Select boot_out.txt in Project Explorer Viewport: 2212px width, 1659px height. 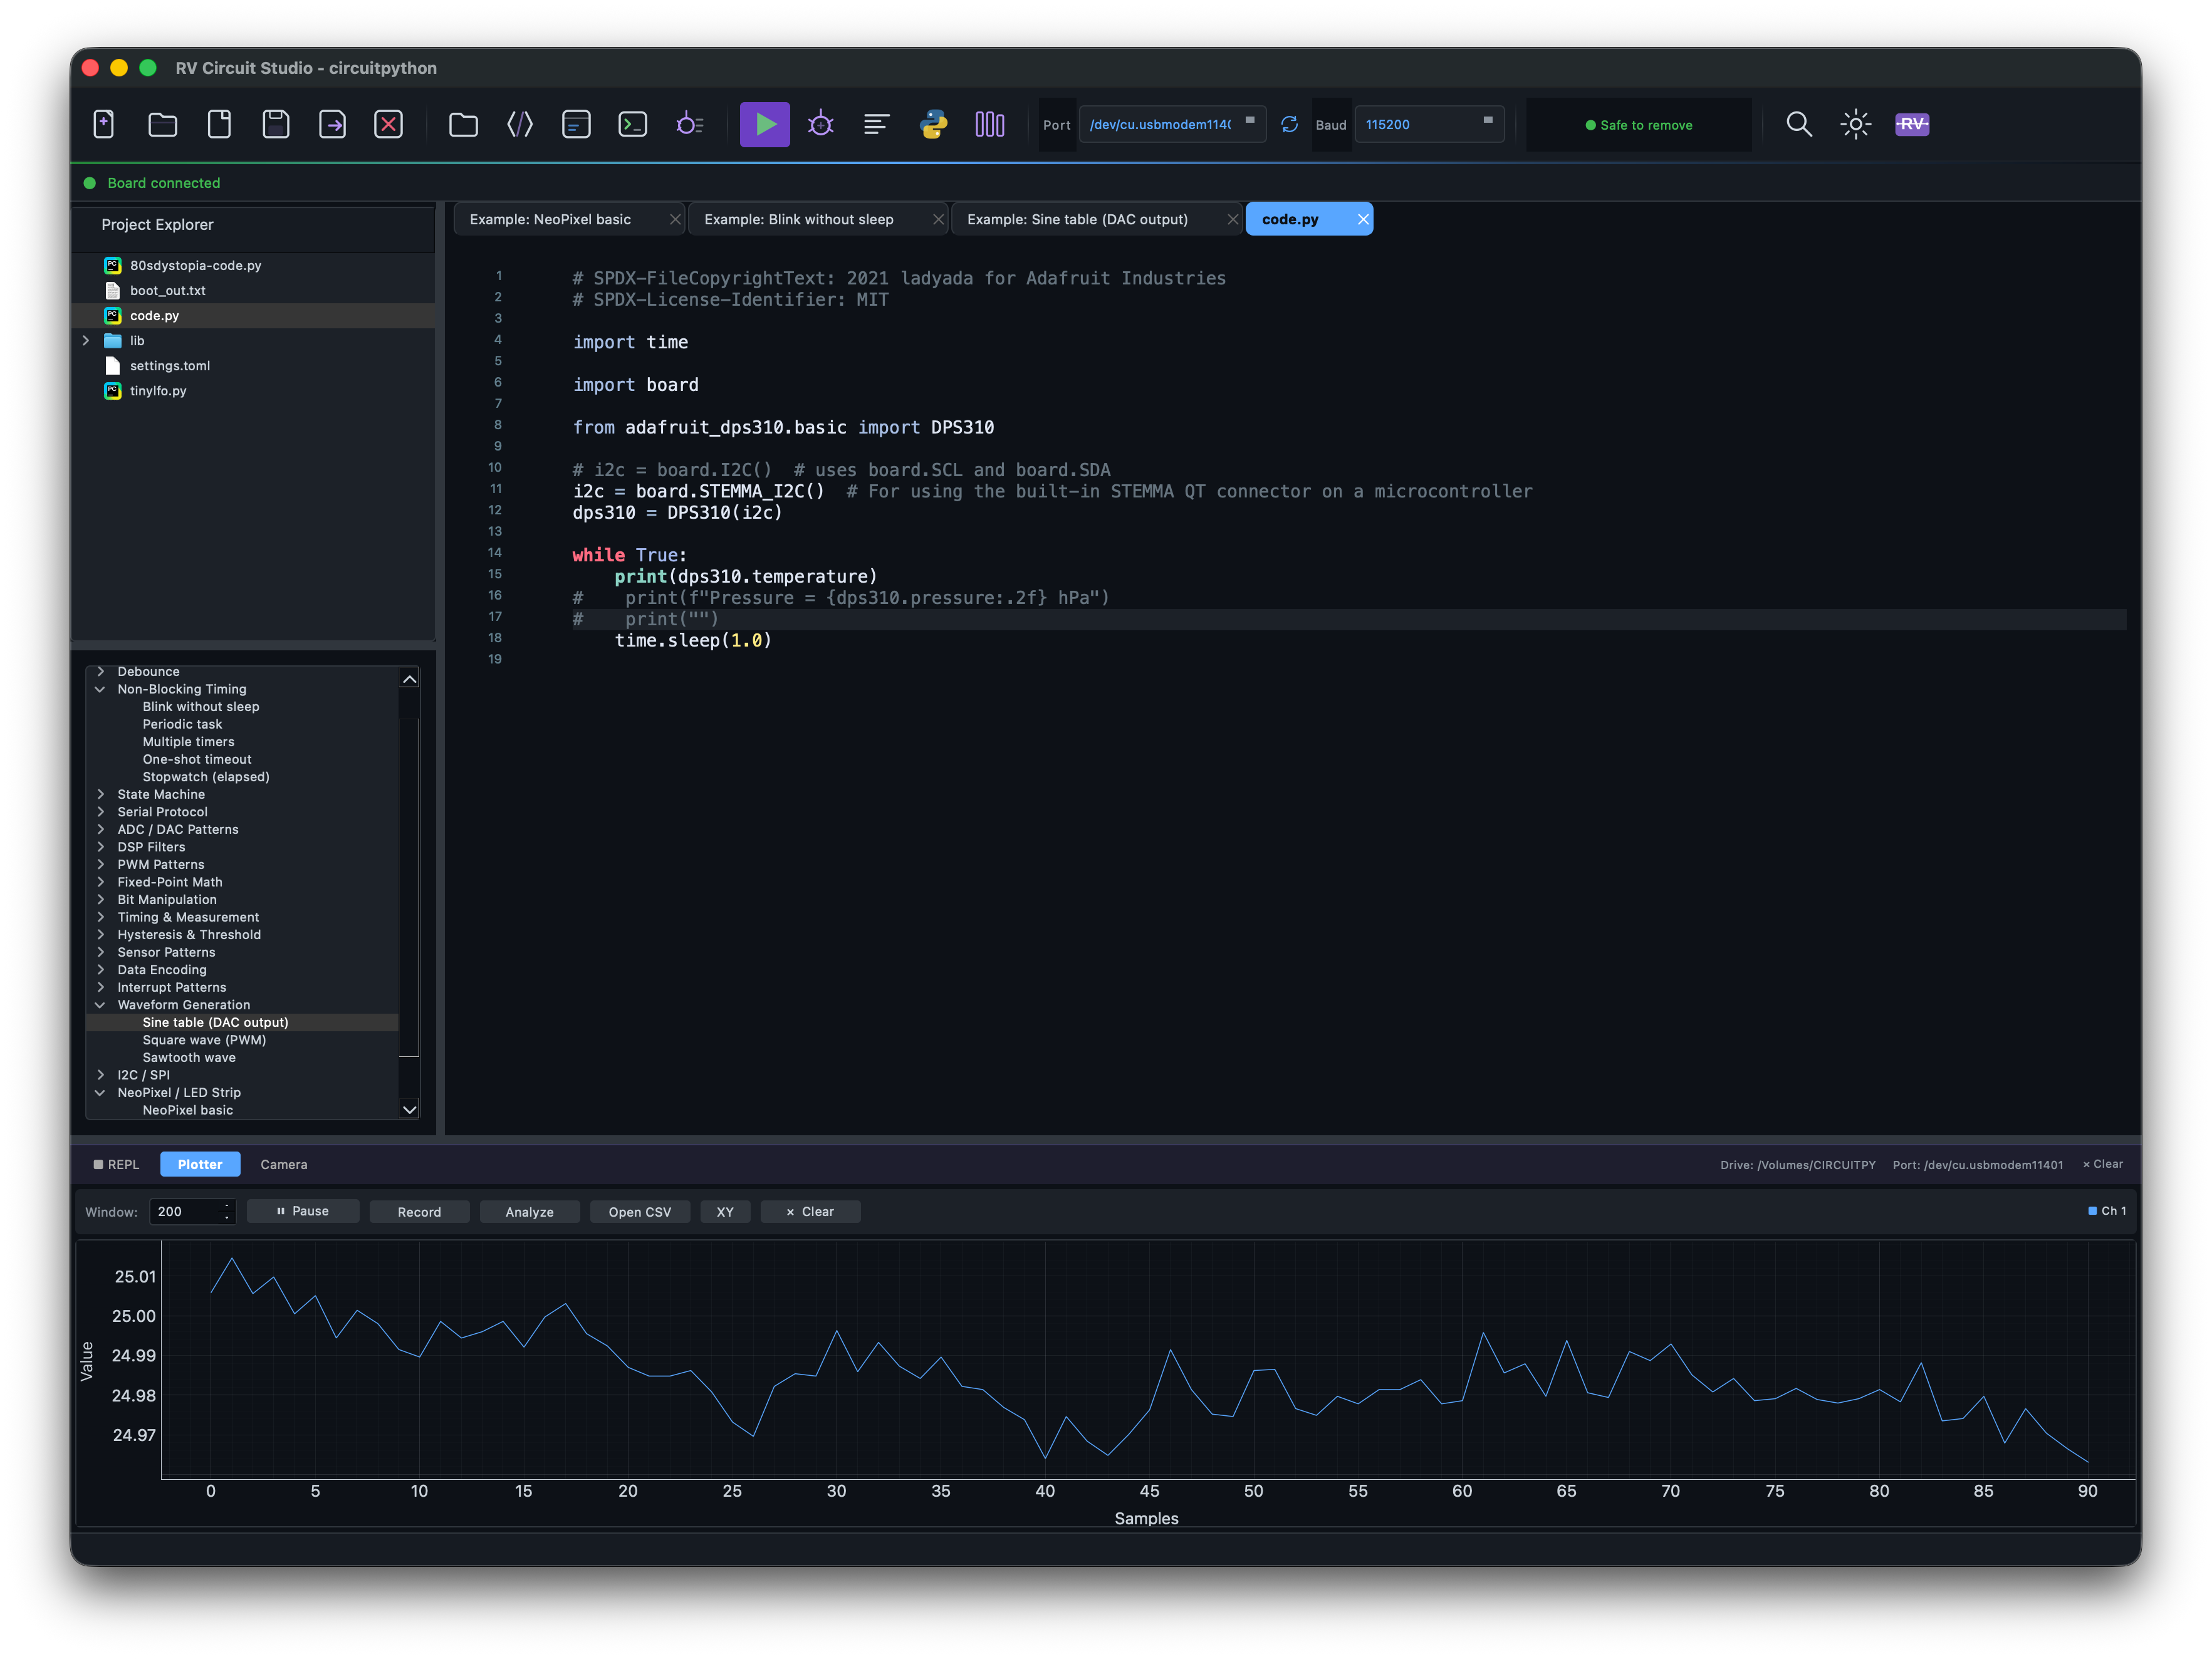coord(254,290)
